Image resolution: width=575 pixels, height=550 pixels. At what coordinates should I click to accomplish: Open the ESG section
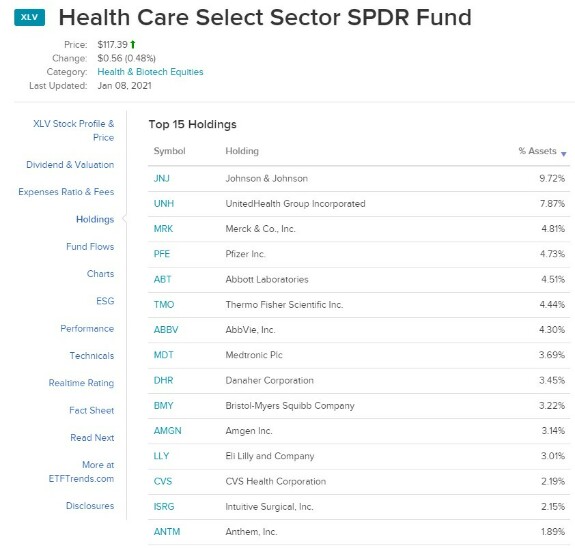(x=105, y=301)
